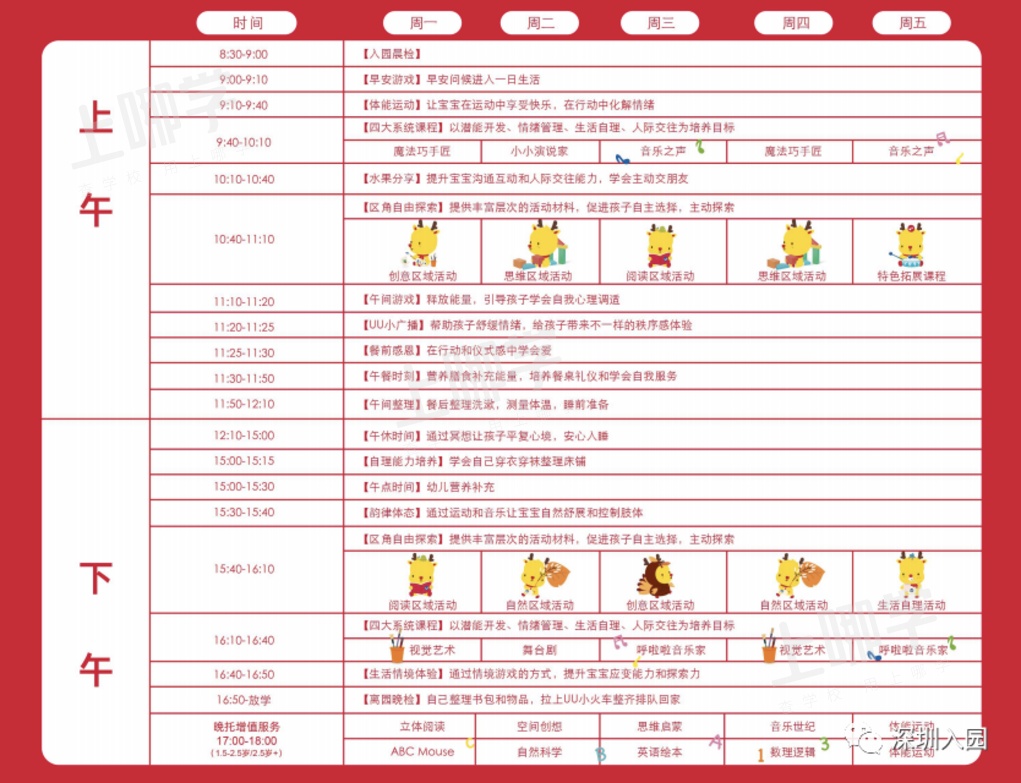Click Thursday's 魔法巧手匠 cell

tap(792, 151)
